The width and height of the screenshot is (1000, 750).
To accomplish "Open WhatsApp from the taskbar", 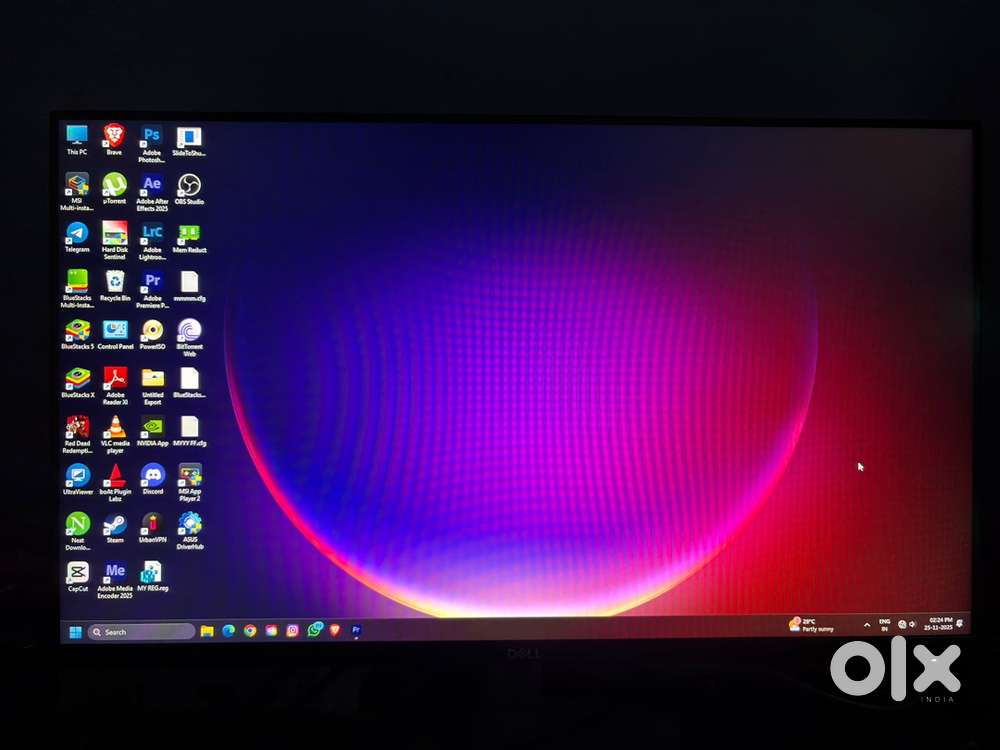I will pyautogui.click(x=314, y=631).
